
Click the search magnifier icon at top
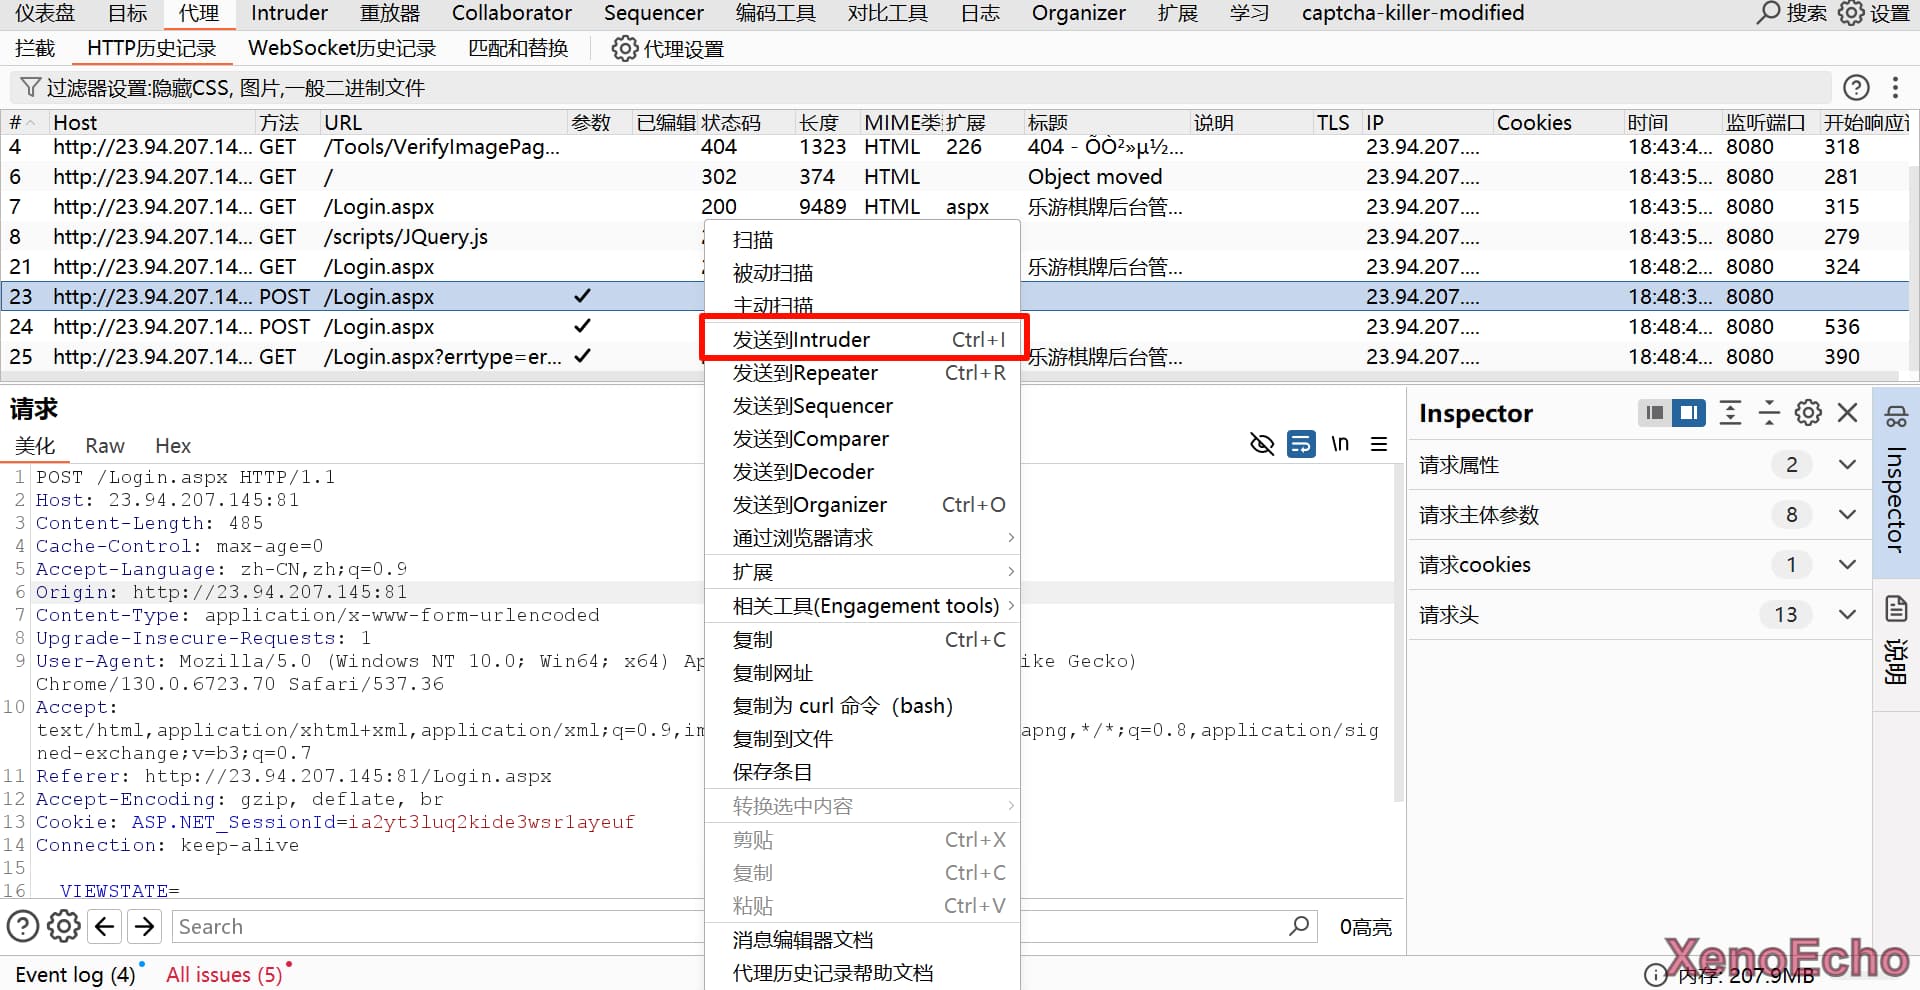point(1769,13)
